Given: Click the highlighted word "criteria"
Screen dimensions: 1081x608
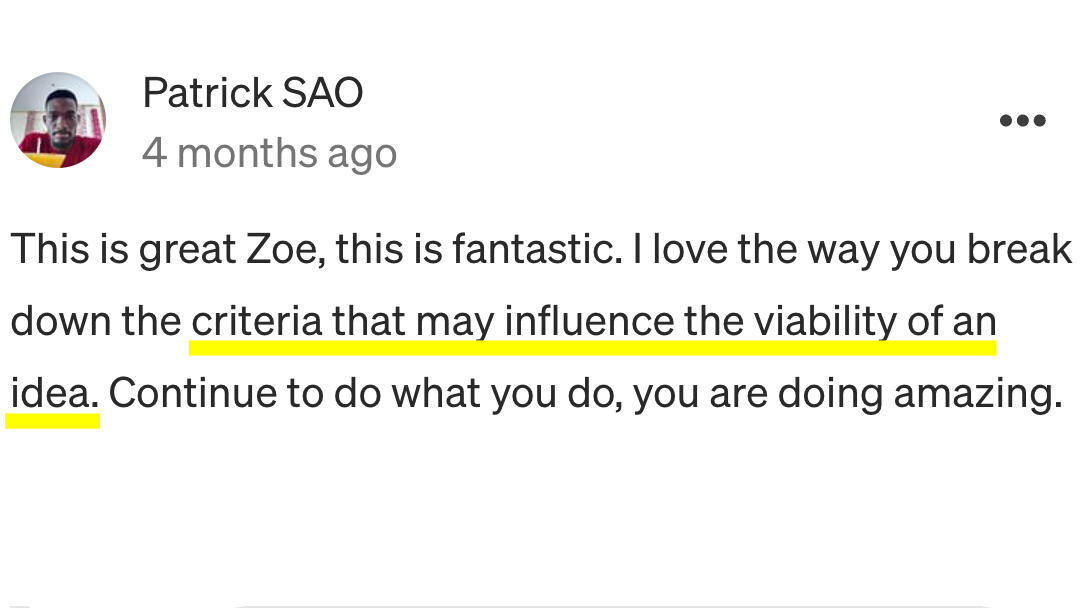Looking at the screenshot, I should pyautogui.click(x=256, y=323).
